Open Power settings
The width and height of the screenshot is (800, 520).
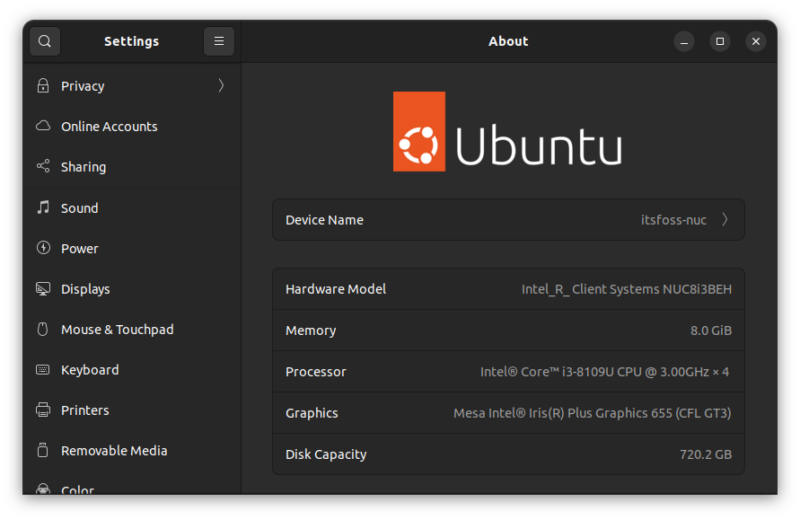point(132,248)
